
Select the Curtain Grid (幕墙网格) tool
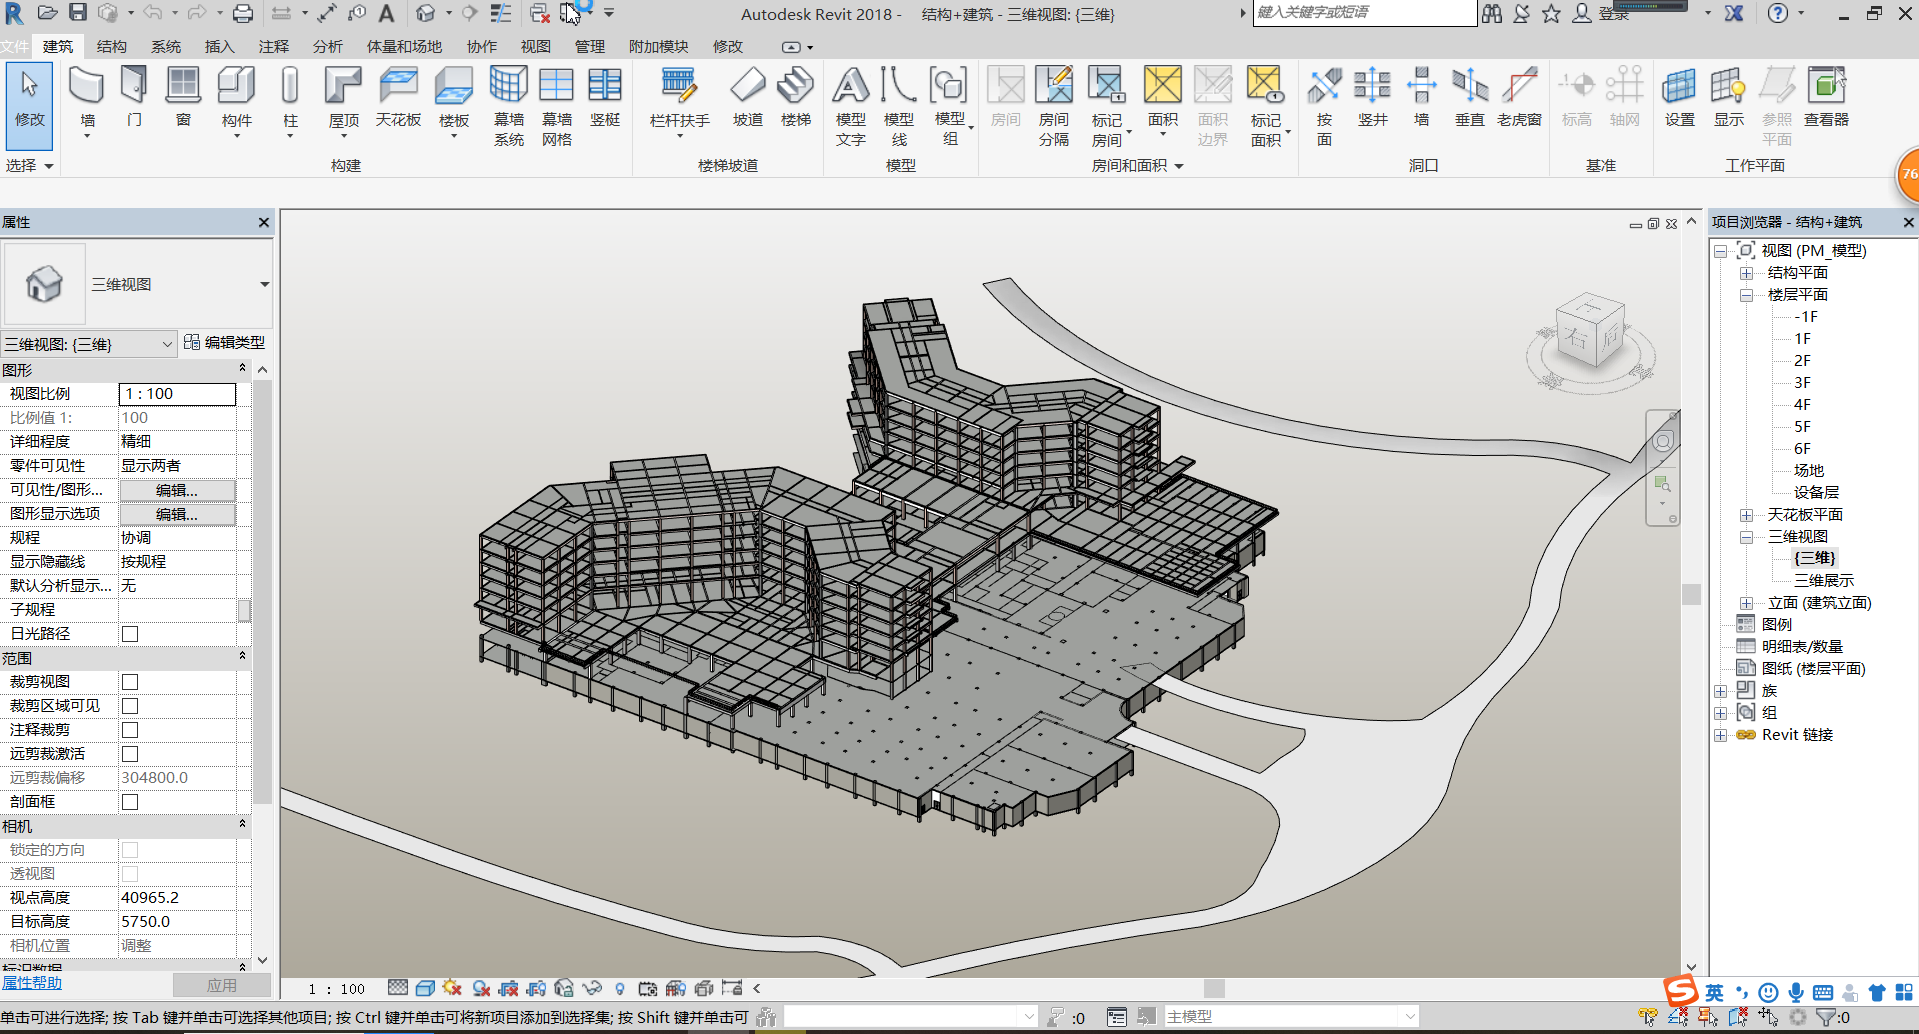[557, 105]
